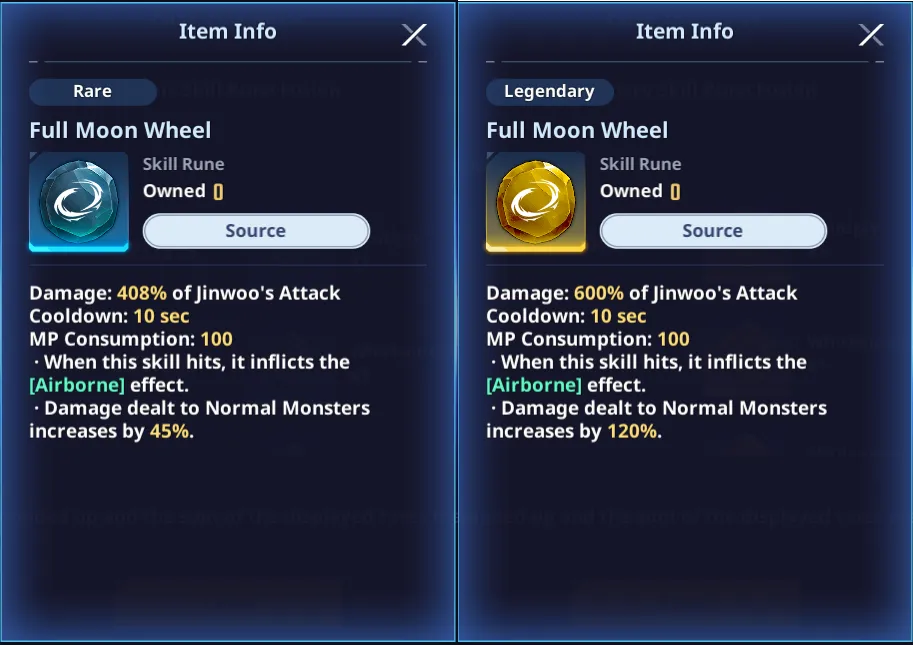Click the 45% Normal Monsters bonus value
Screen dimensions: 913x645
click(x=169, y=431)
